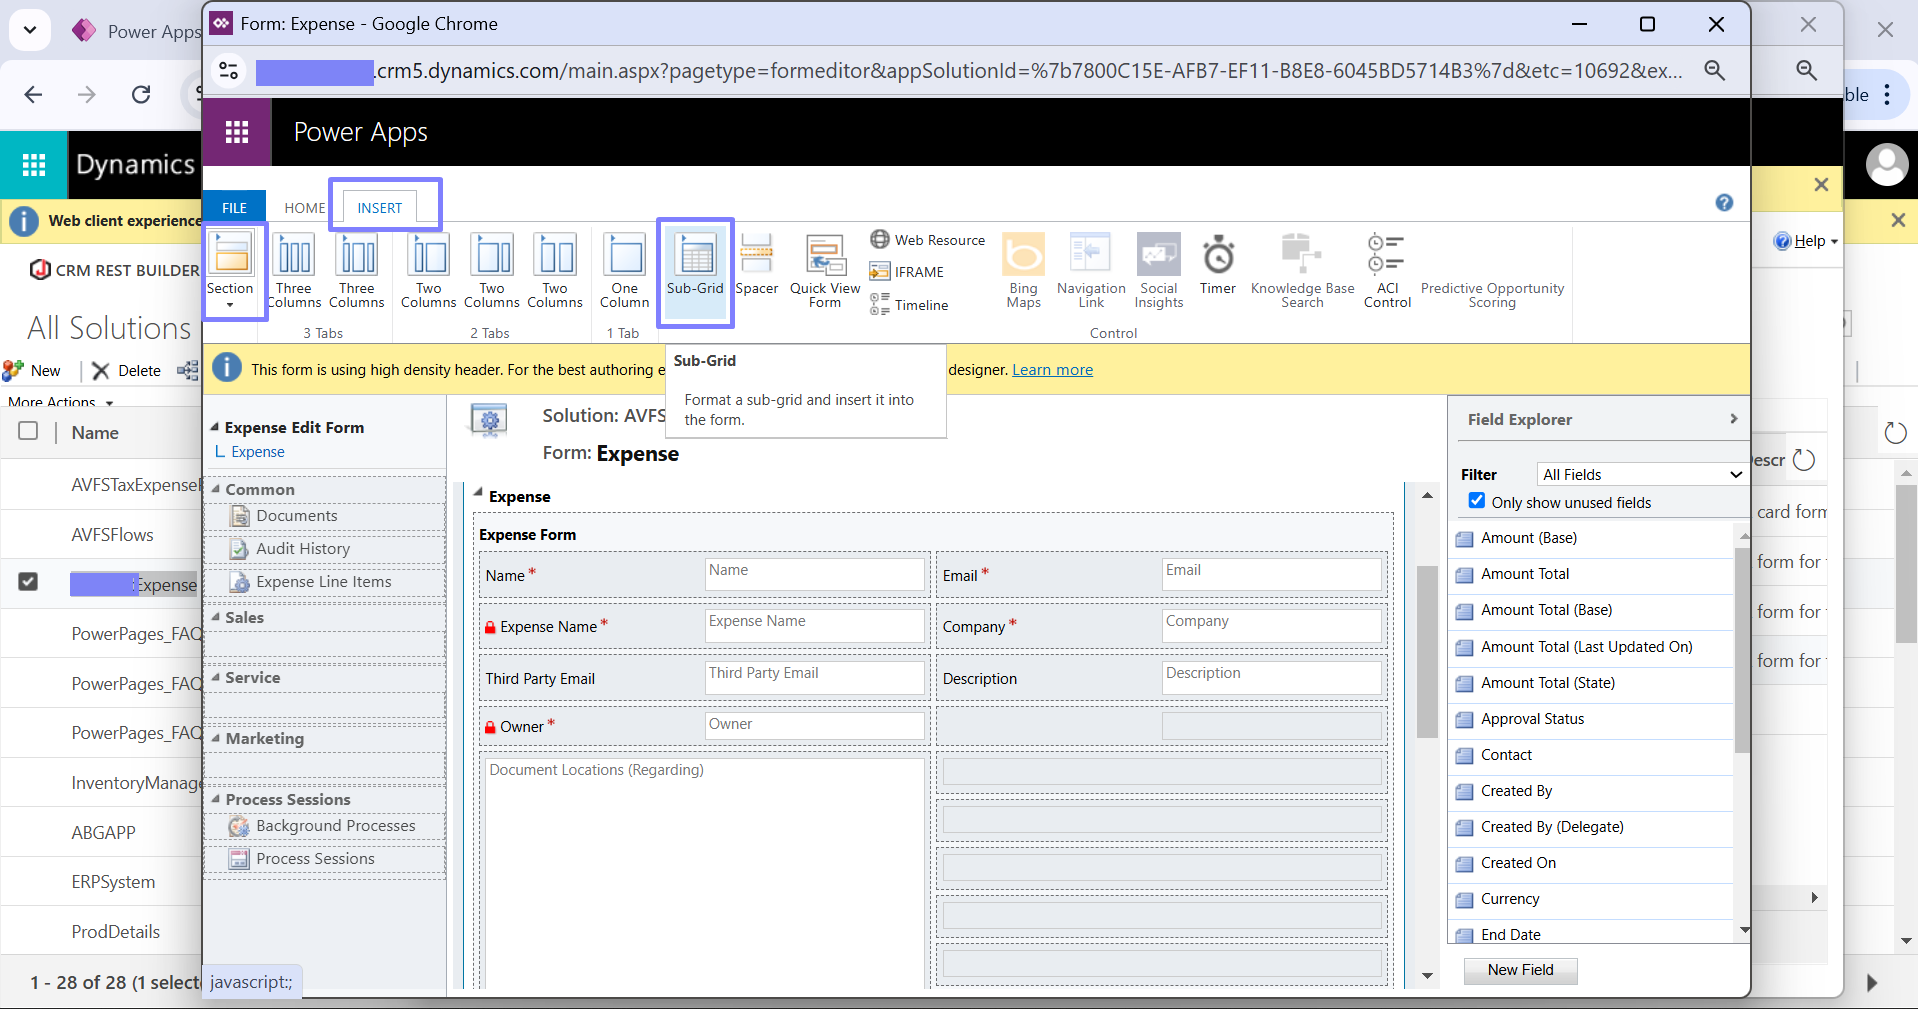This screenshot has width=1918, height=1009.
Task: Collapse the Field Explorer panel
Action: (x=1733, y=419)
